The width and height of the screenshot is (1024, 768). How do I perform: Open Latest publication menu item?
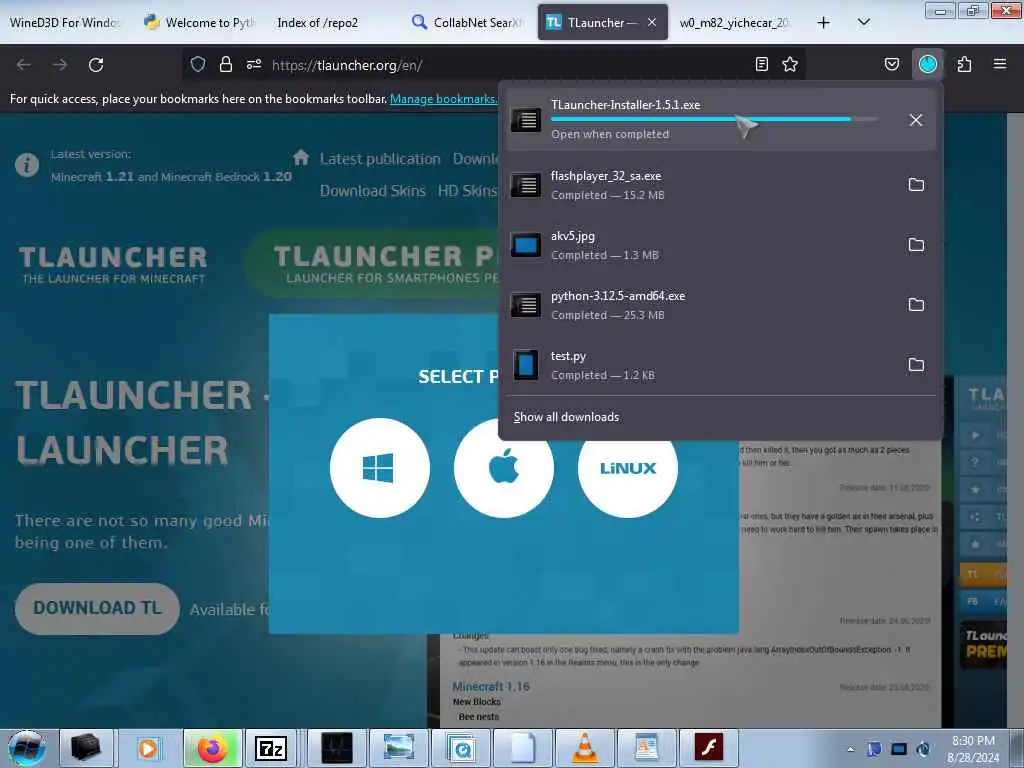380,159
